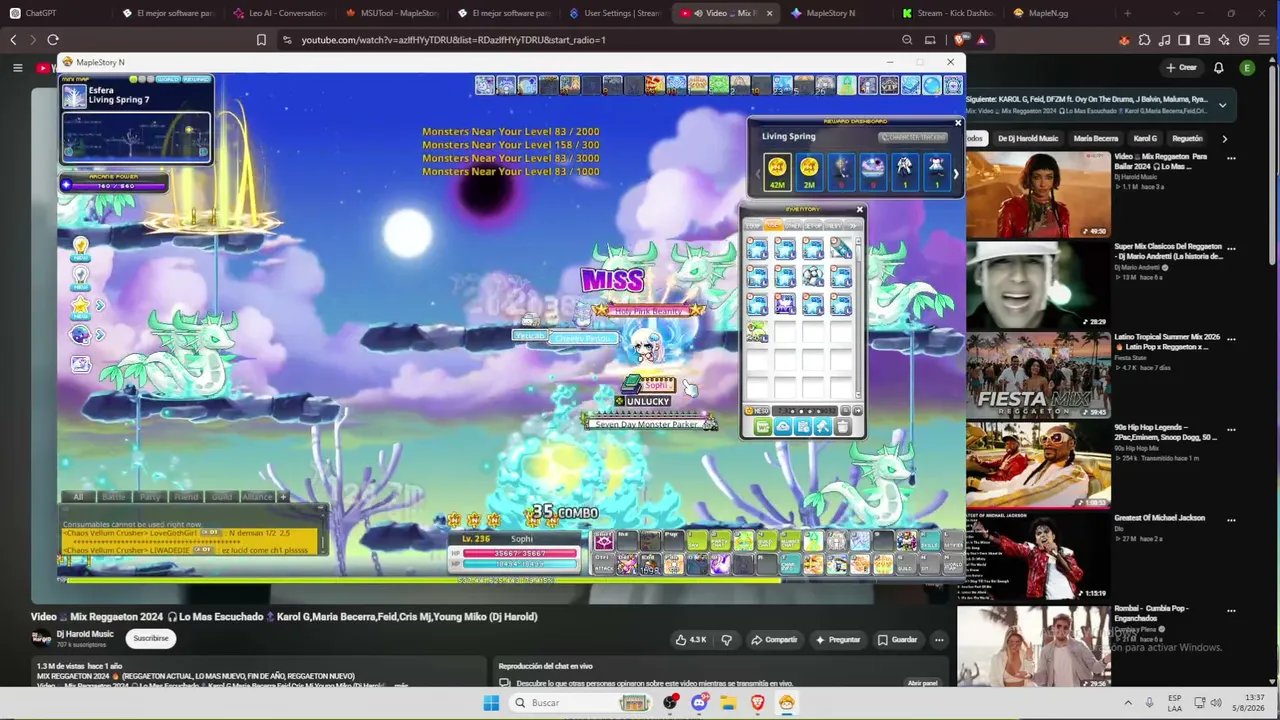Open Latino Tropical Summer Mix thumbnail
The width and height of the screenshot is (1280, 720).
click(1038, 374)
